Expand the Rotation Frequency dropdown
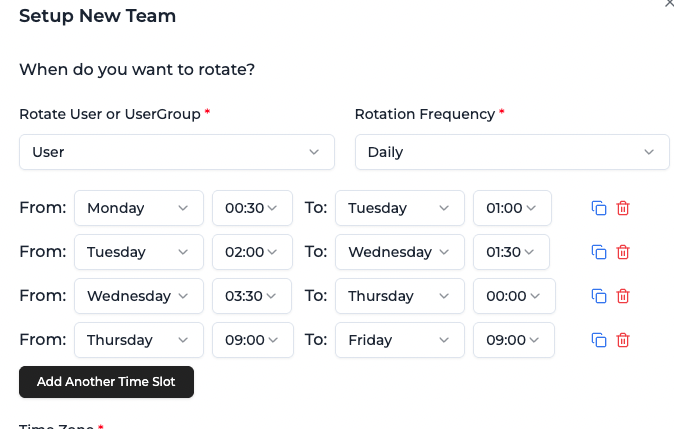 (x=512, y=152)
